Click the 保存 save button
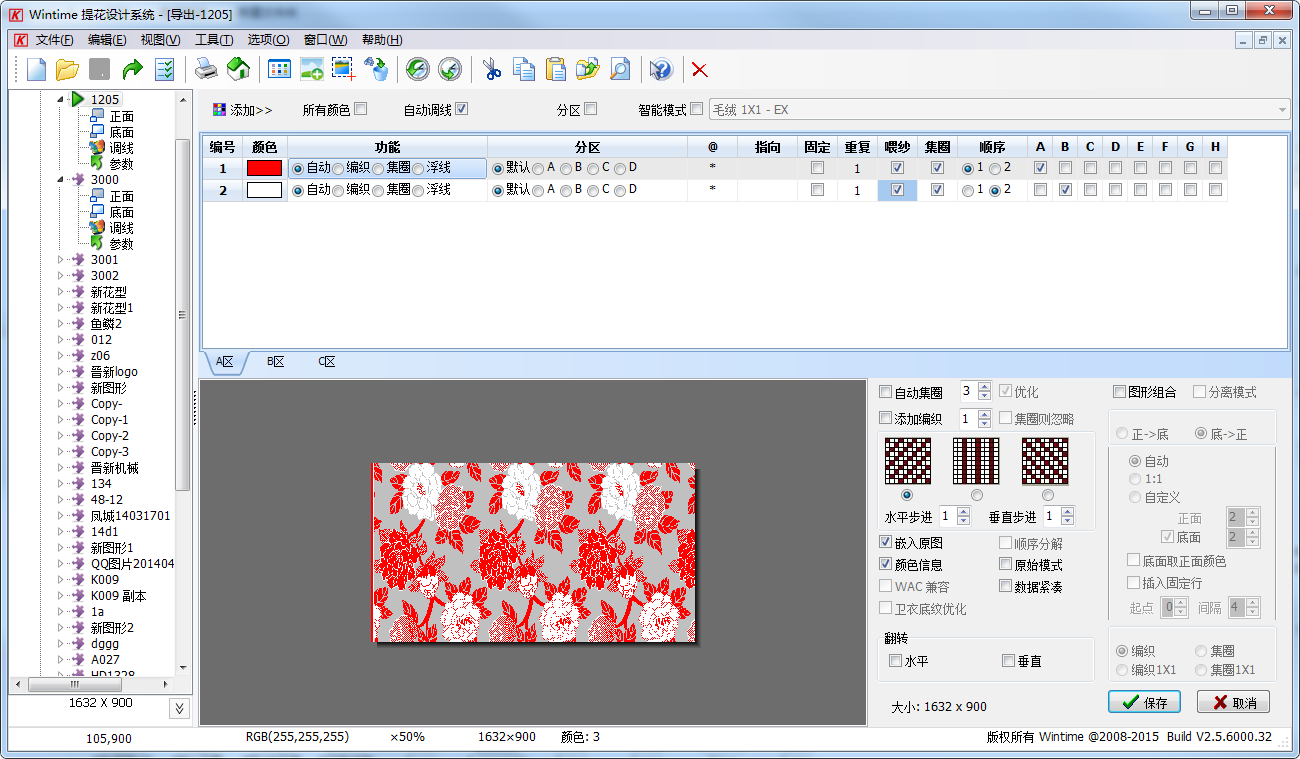This screenshot has width=1300, height=759. tap(1144, 702)
